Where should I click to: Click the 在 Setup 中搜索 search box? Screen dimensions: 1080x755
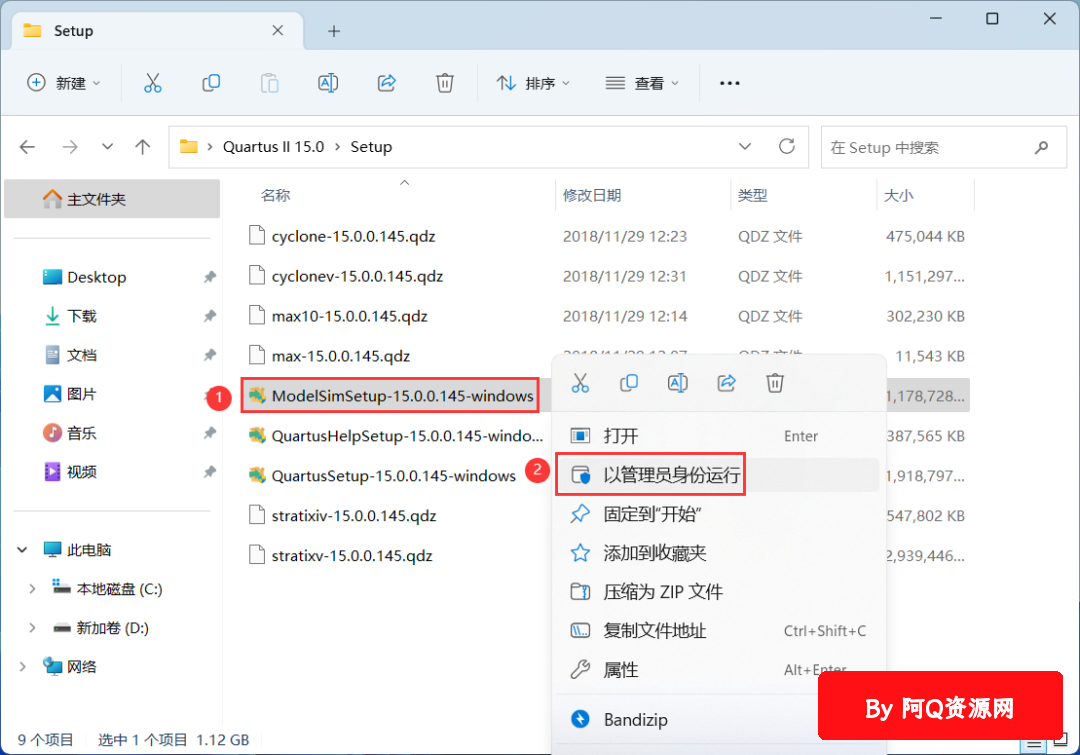click(x=944, y=147)
